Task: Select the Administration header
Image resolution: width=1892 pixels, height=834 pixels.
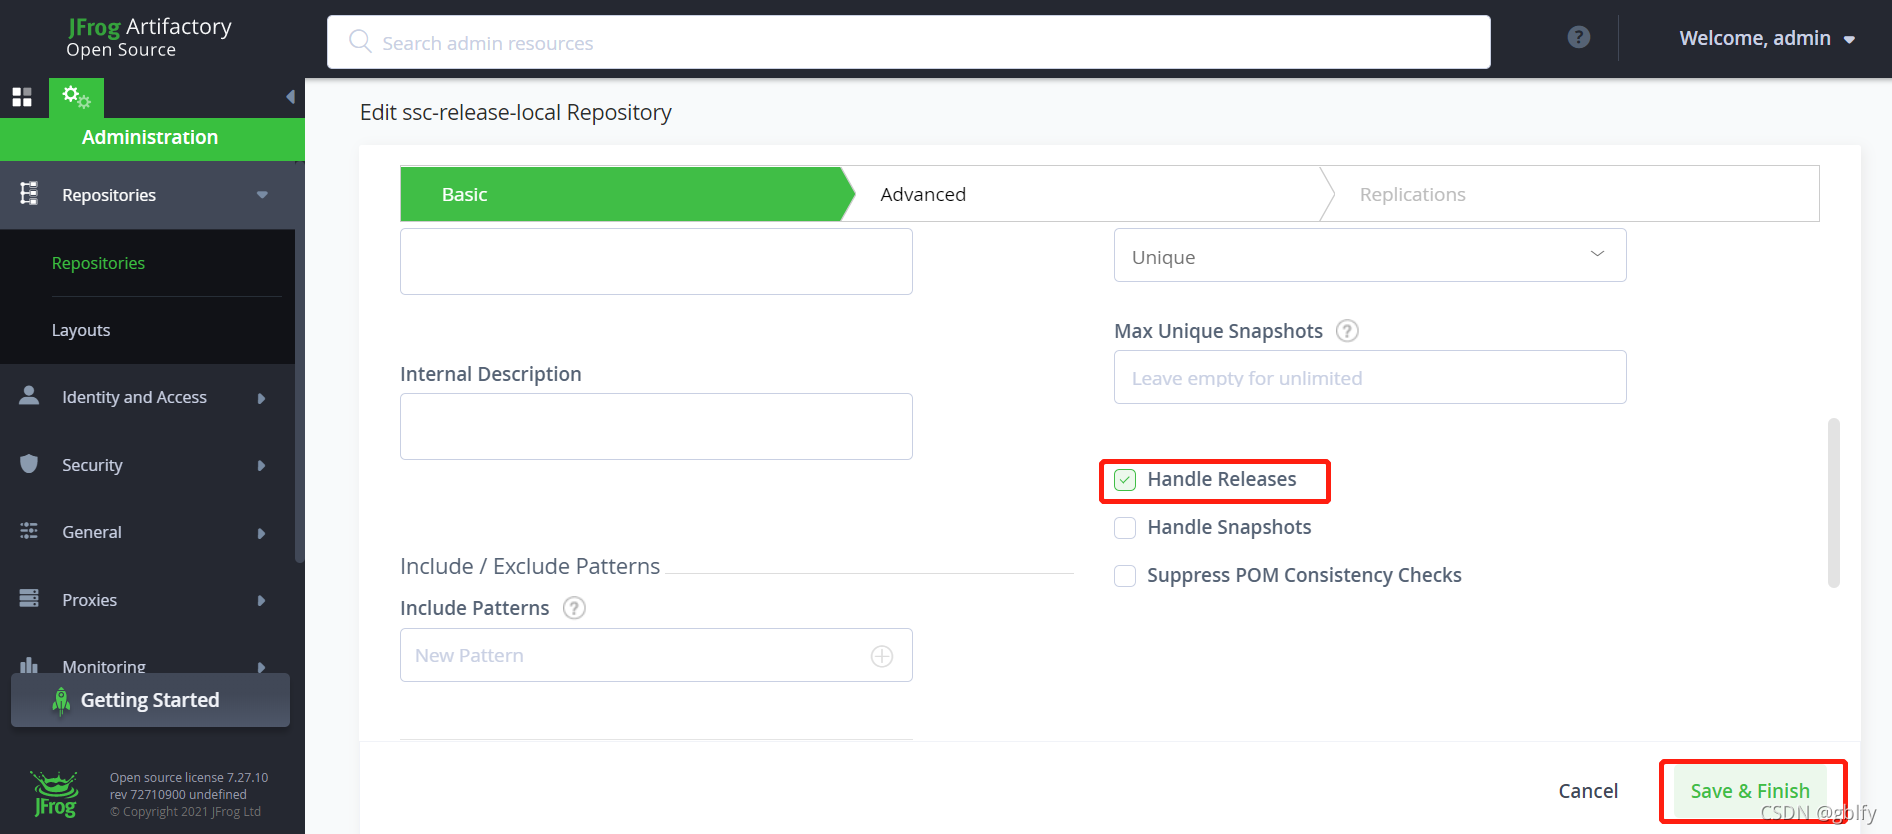Action: [x=152, y=138]
